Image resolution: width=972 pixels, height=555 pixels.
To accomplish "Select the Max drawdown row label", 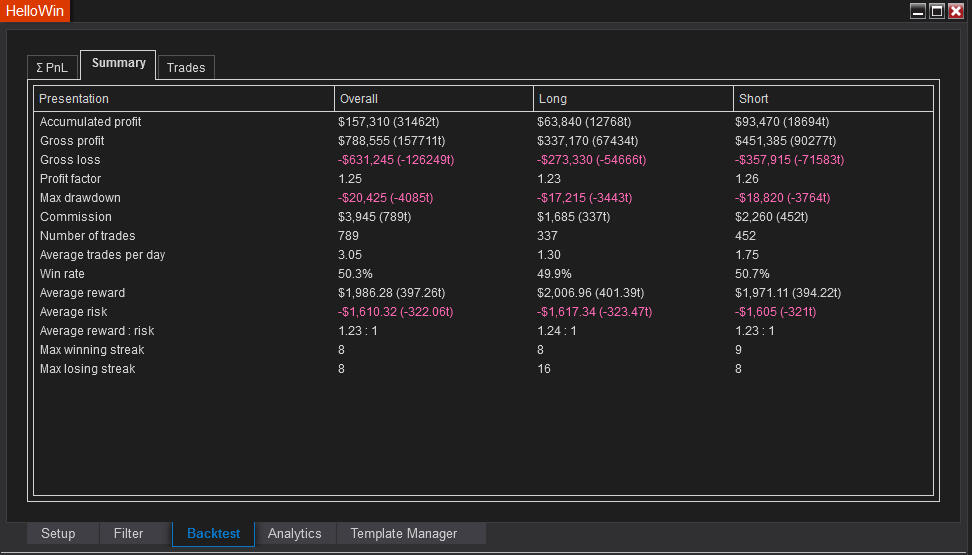I will 76,198.
